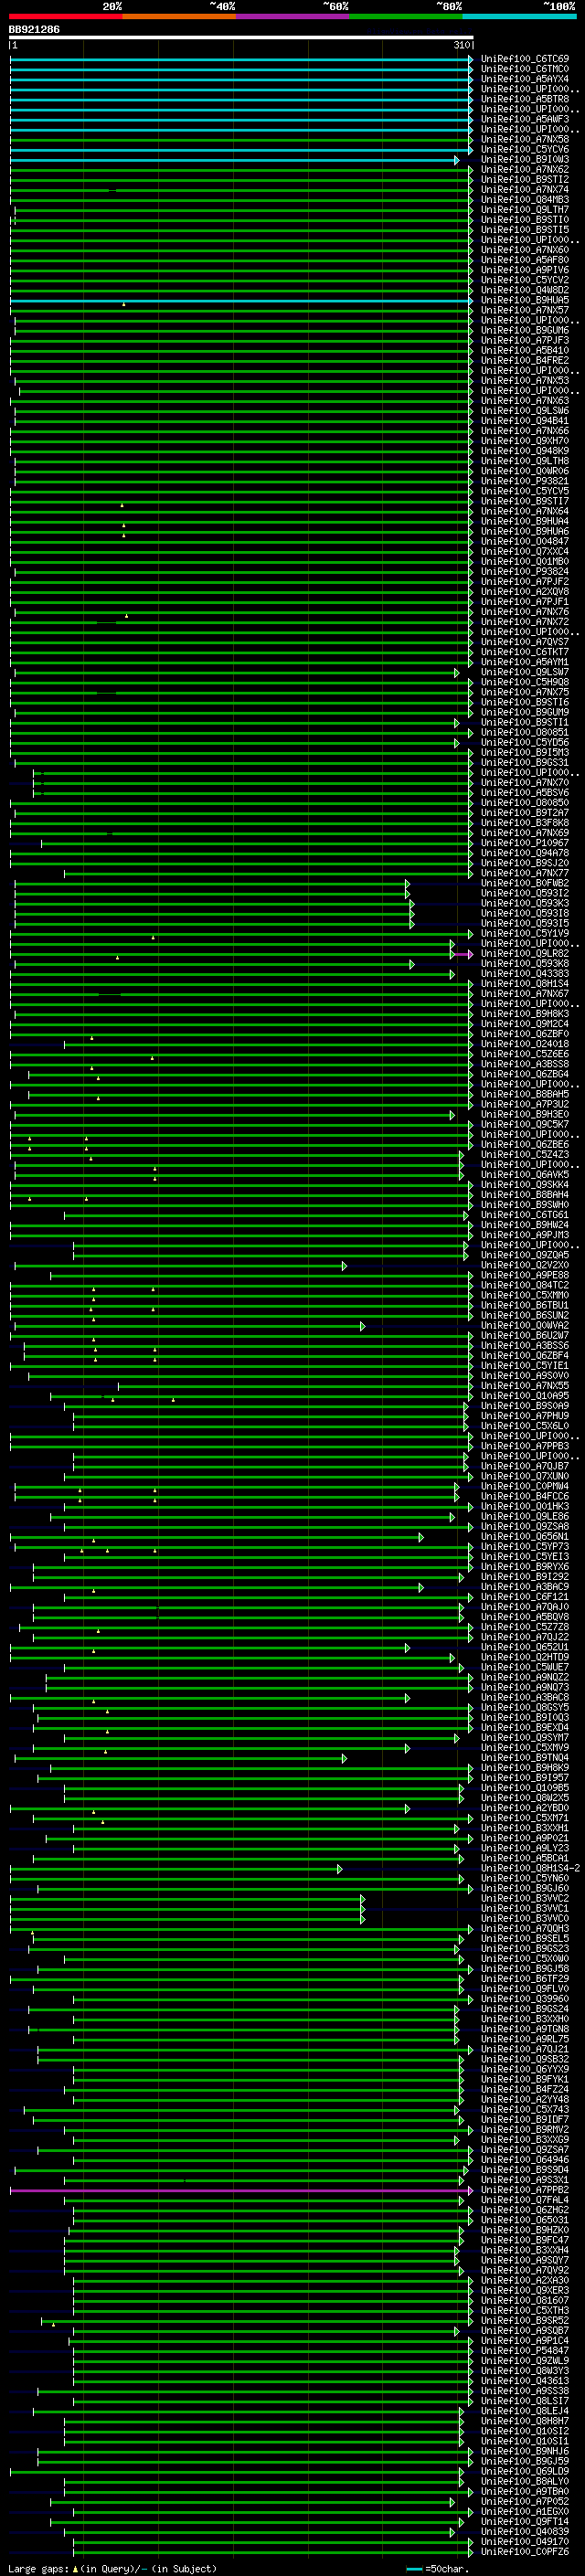This screenshot has height=2576, width=585.
Task: Select label UniRef100_C5Y1V9
Action: [x=525, y=933]
